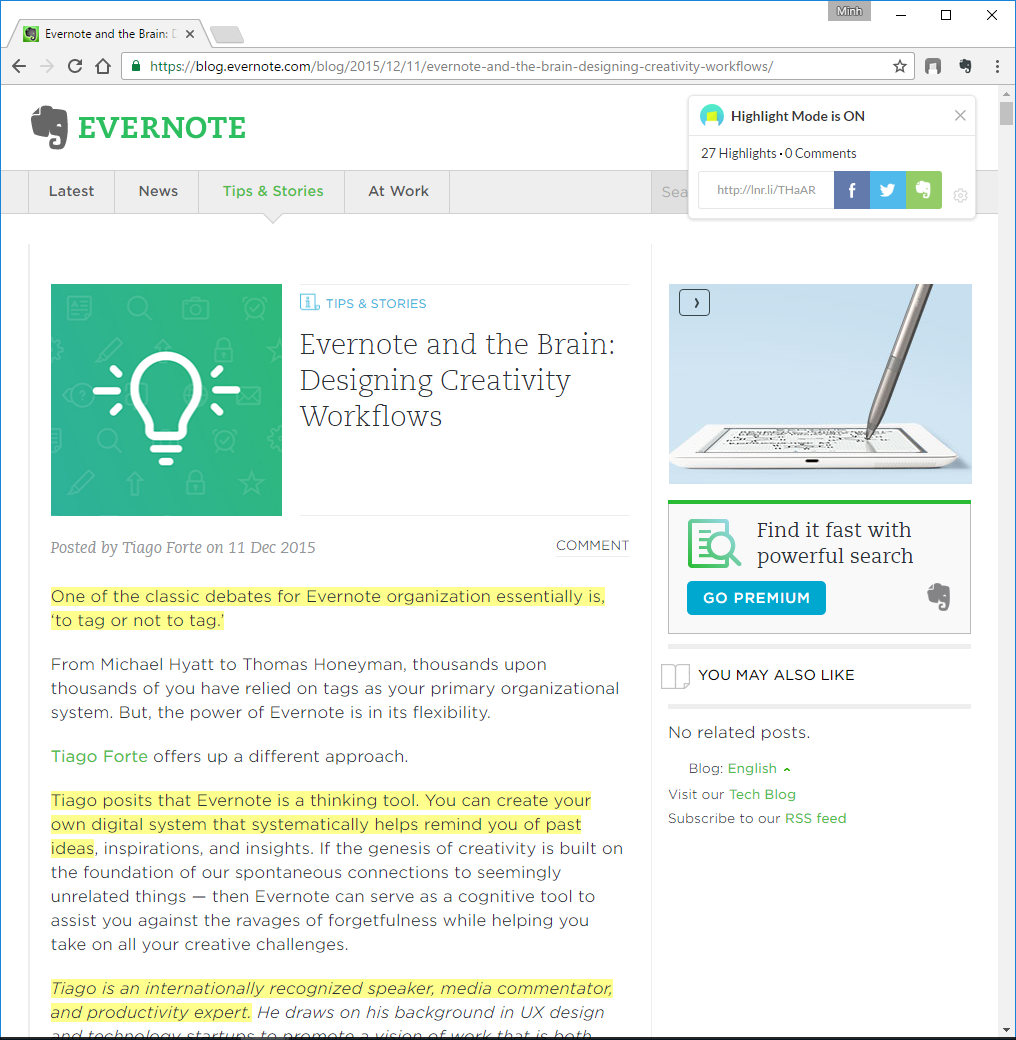Click highlighted text 'to tag or not to tag'

tap(137, 620)
